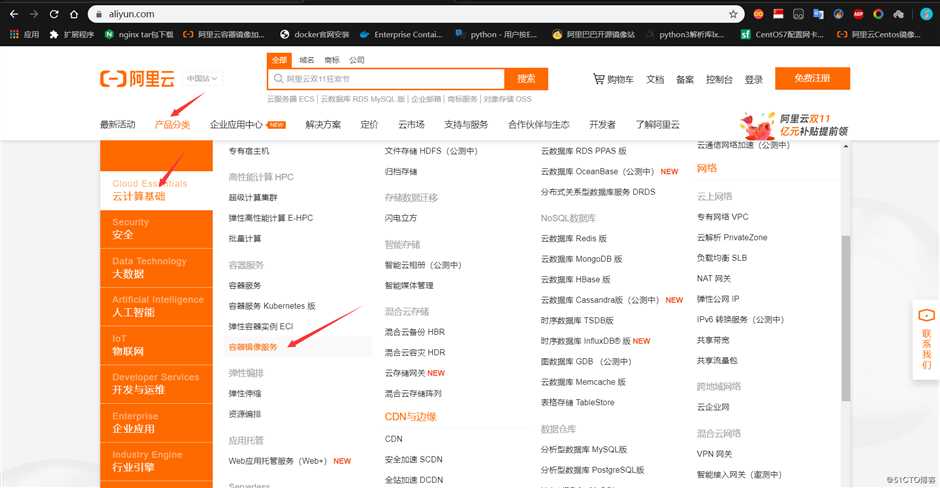Open the 混合云备份 HBR link

415,332
